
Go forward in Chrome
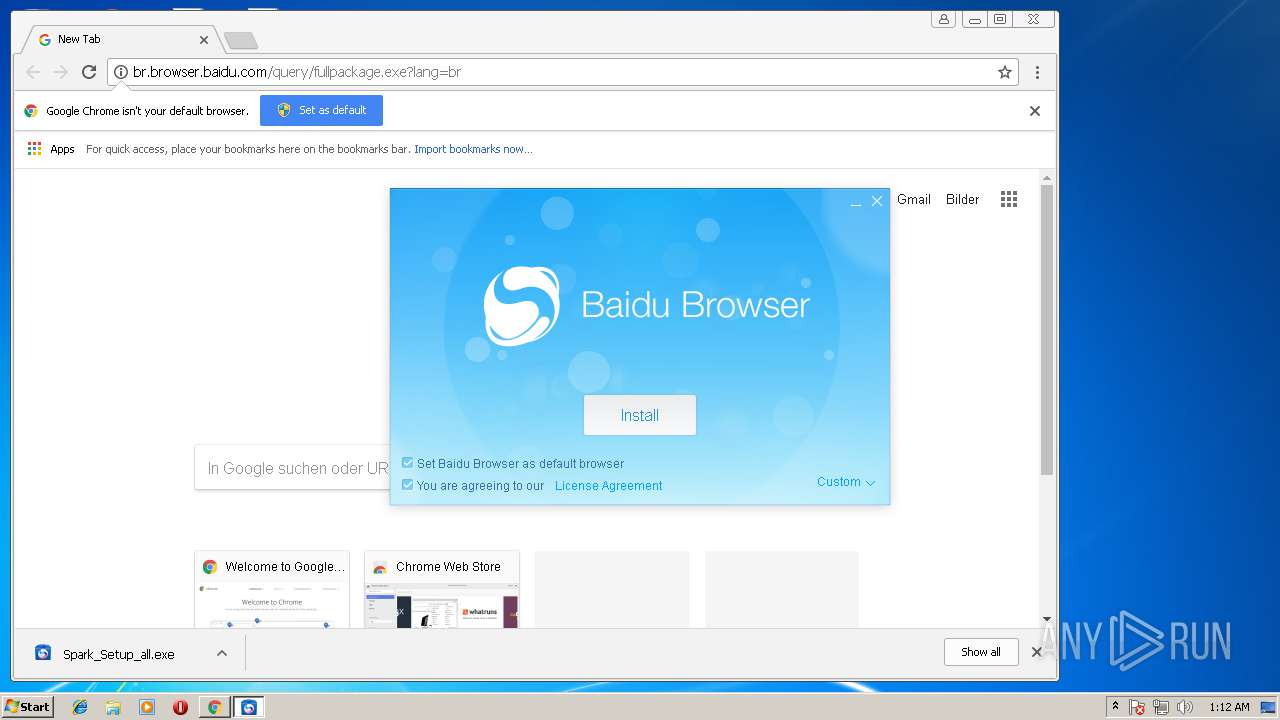[61, 72]
